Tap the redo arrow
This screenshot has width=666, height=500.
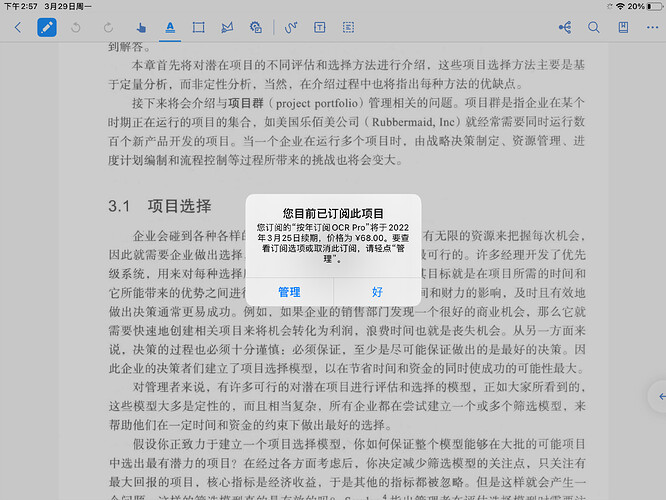point(108,28)
